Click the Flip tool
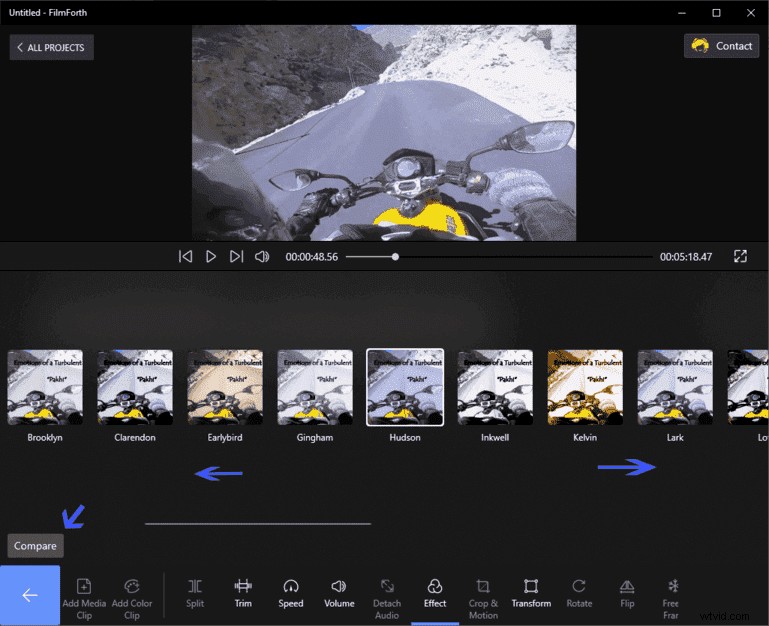The image size is (769, 626). click(627, 593)
